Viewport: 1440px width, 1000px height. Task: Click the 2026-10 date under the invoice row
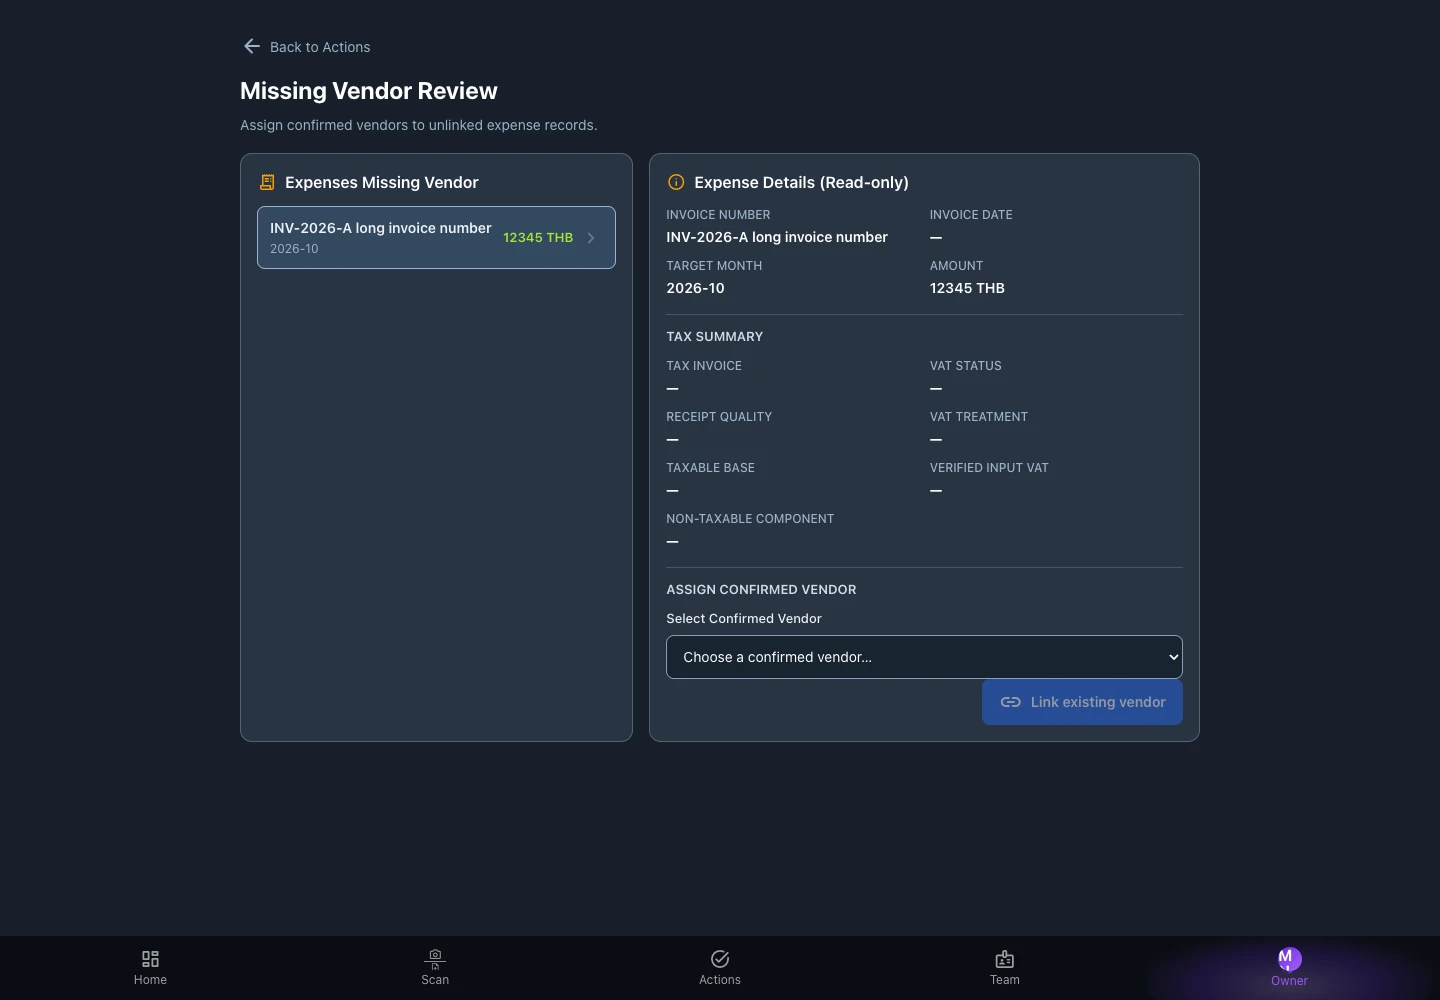(x=294, y=249)
